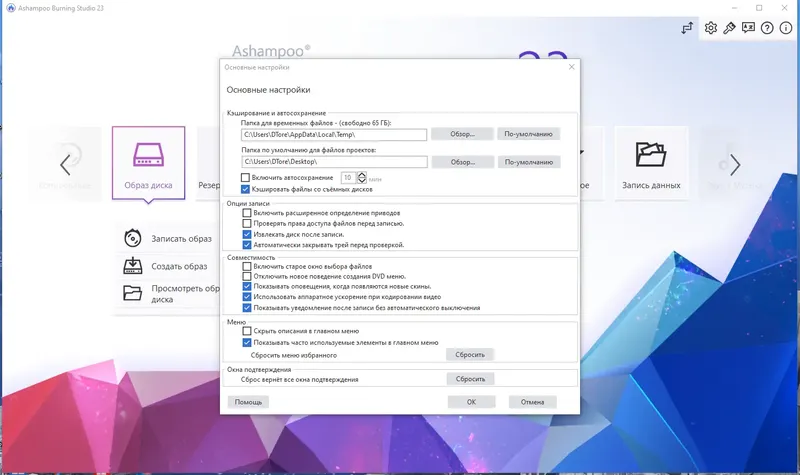Click the Записать образ disc icon
Screen dimensions: 800x475
point(133,238)
